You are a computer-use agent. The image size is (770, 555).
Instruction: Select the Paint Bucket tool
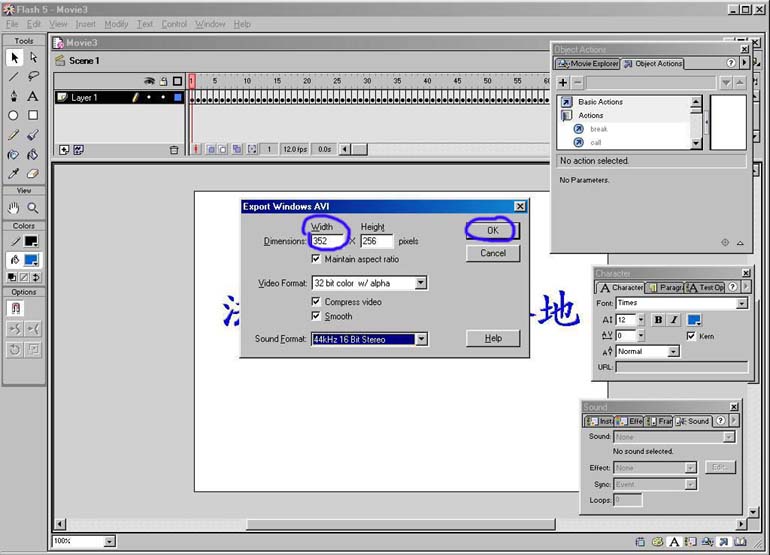pos(33,154)
